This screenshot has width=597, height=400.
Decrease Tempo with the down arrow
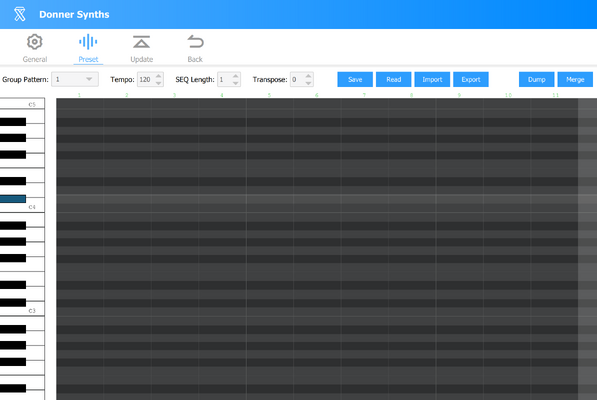click(x=159, y=83)
